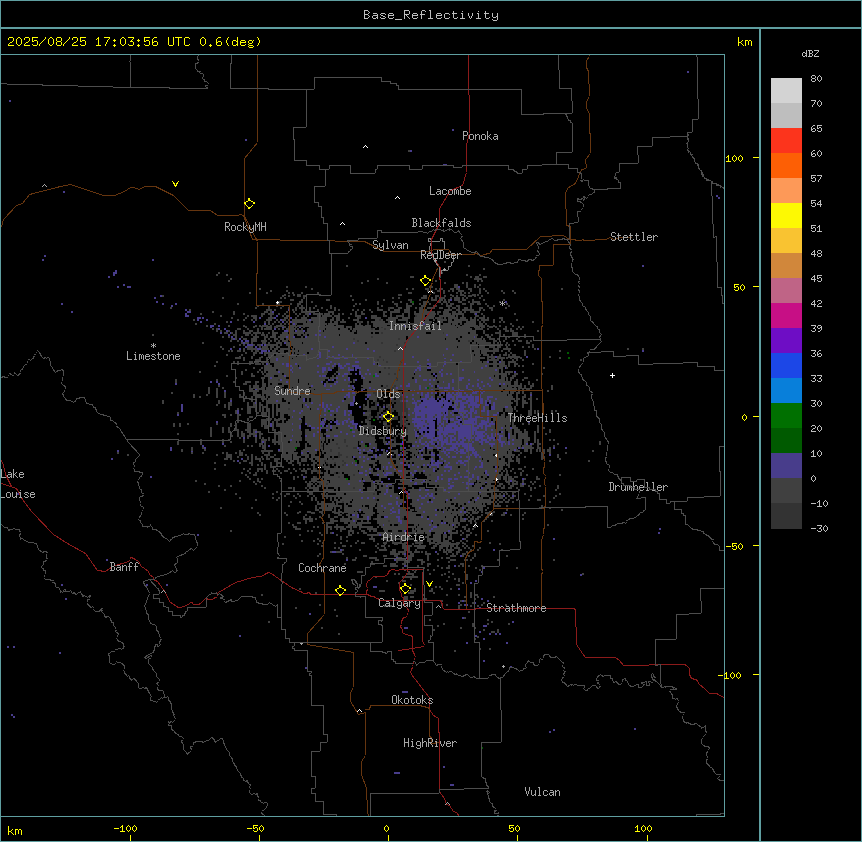Click the -30 value on the dBZ legend
862x842 pixels.
pos(819,528)
